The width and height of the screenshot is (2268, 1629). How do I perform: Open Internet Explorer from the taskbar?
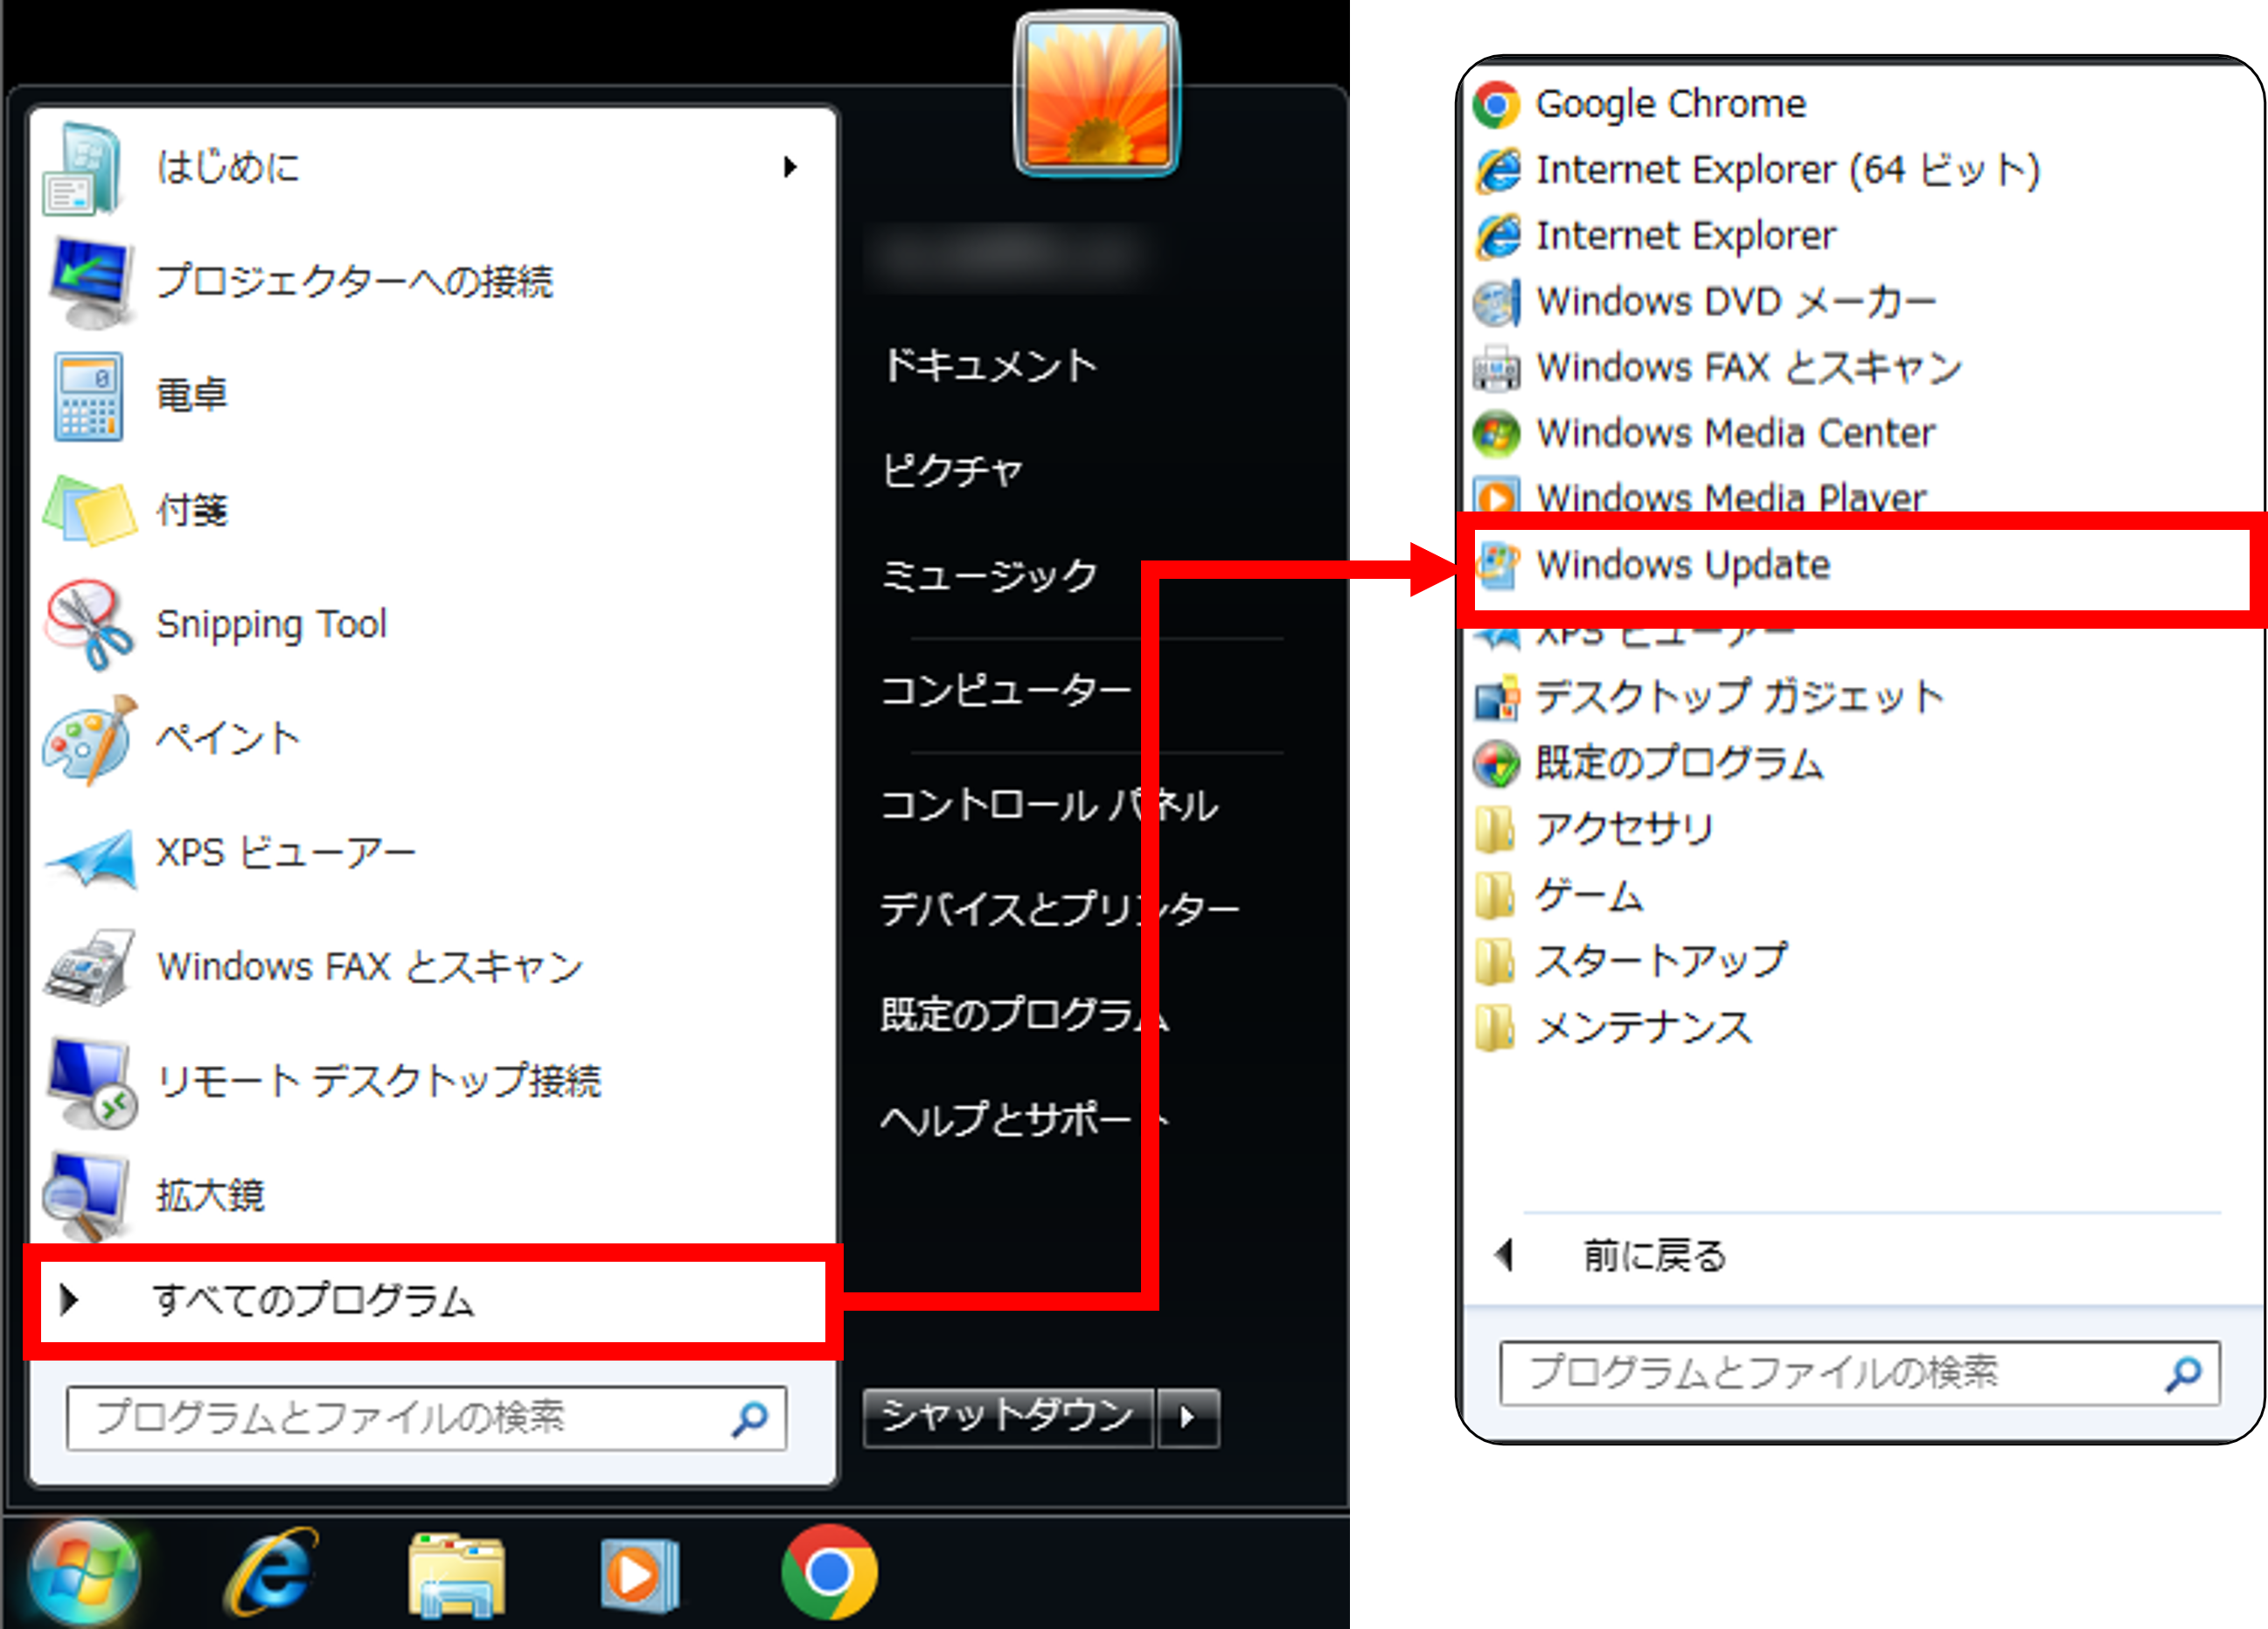270,1572
